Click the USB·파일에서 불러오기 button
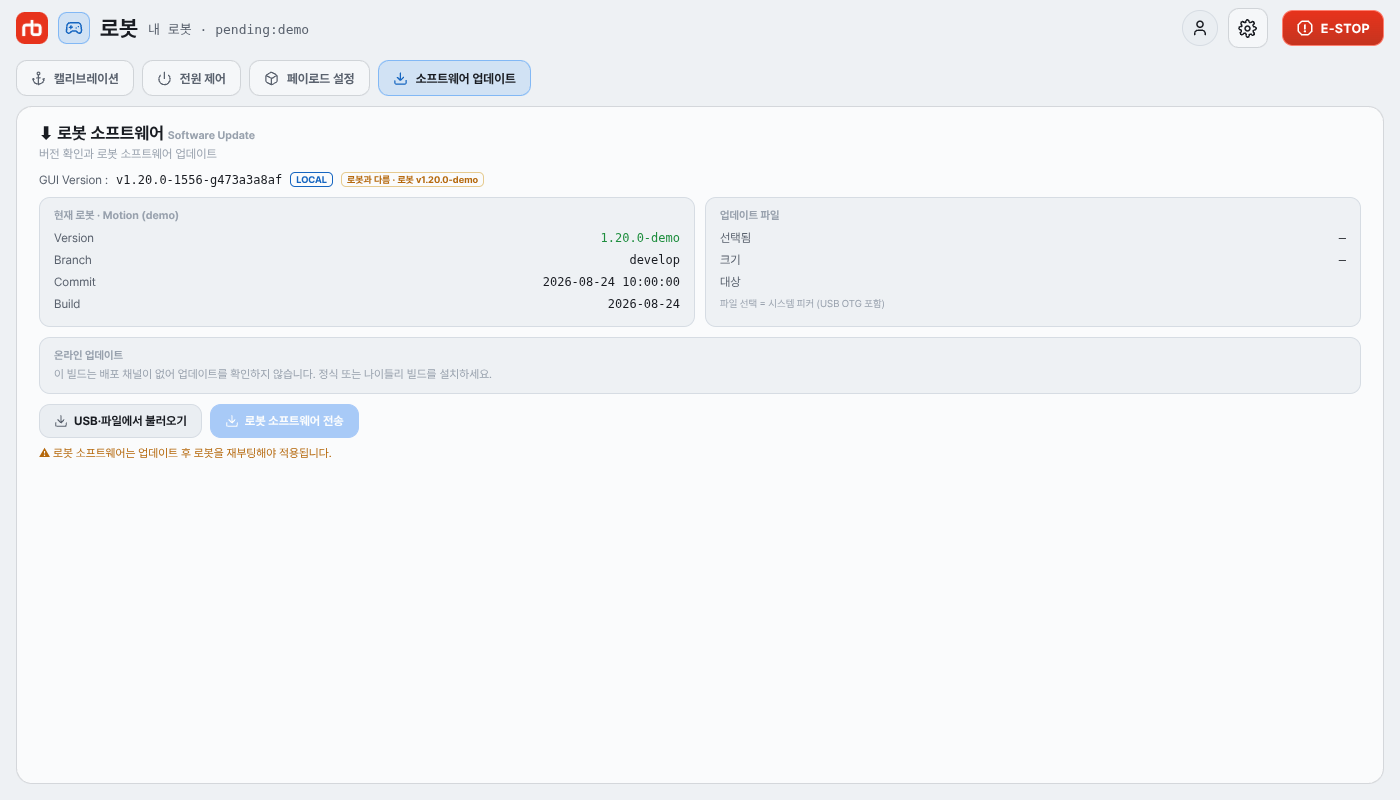1400x800 pixels. 120,421
